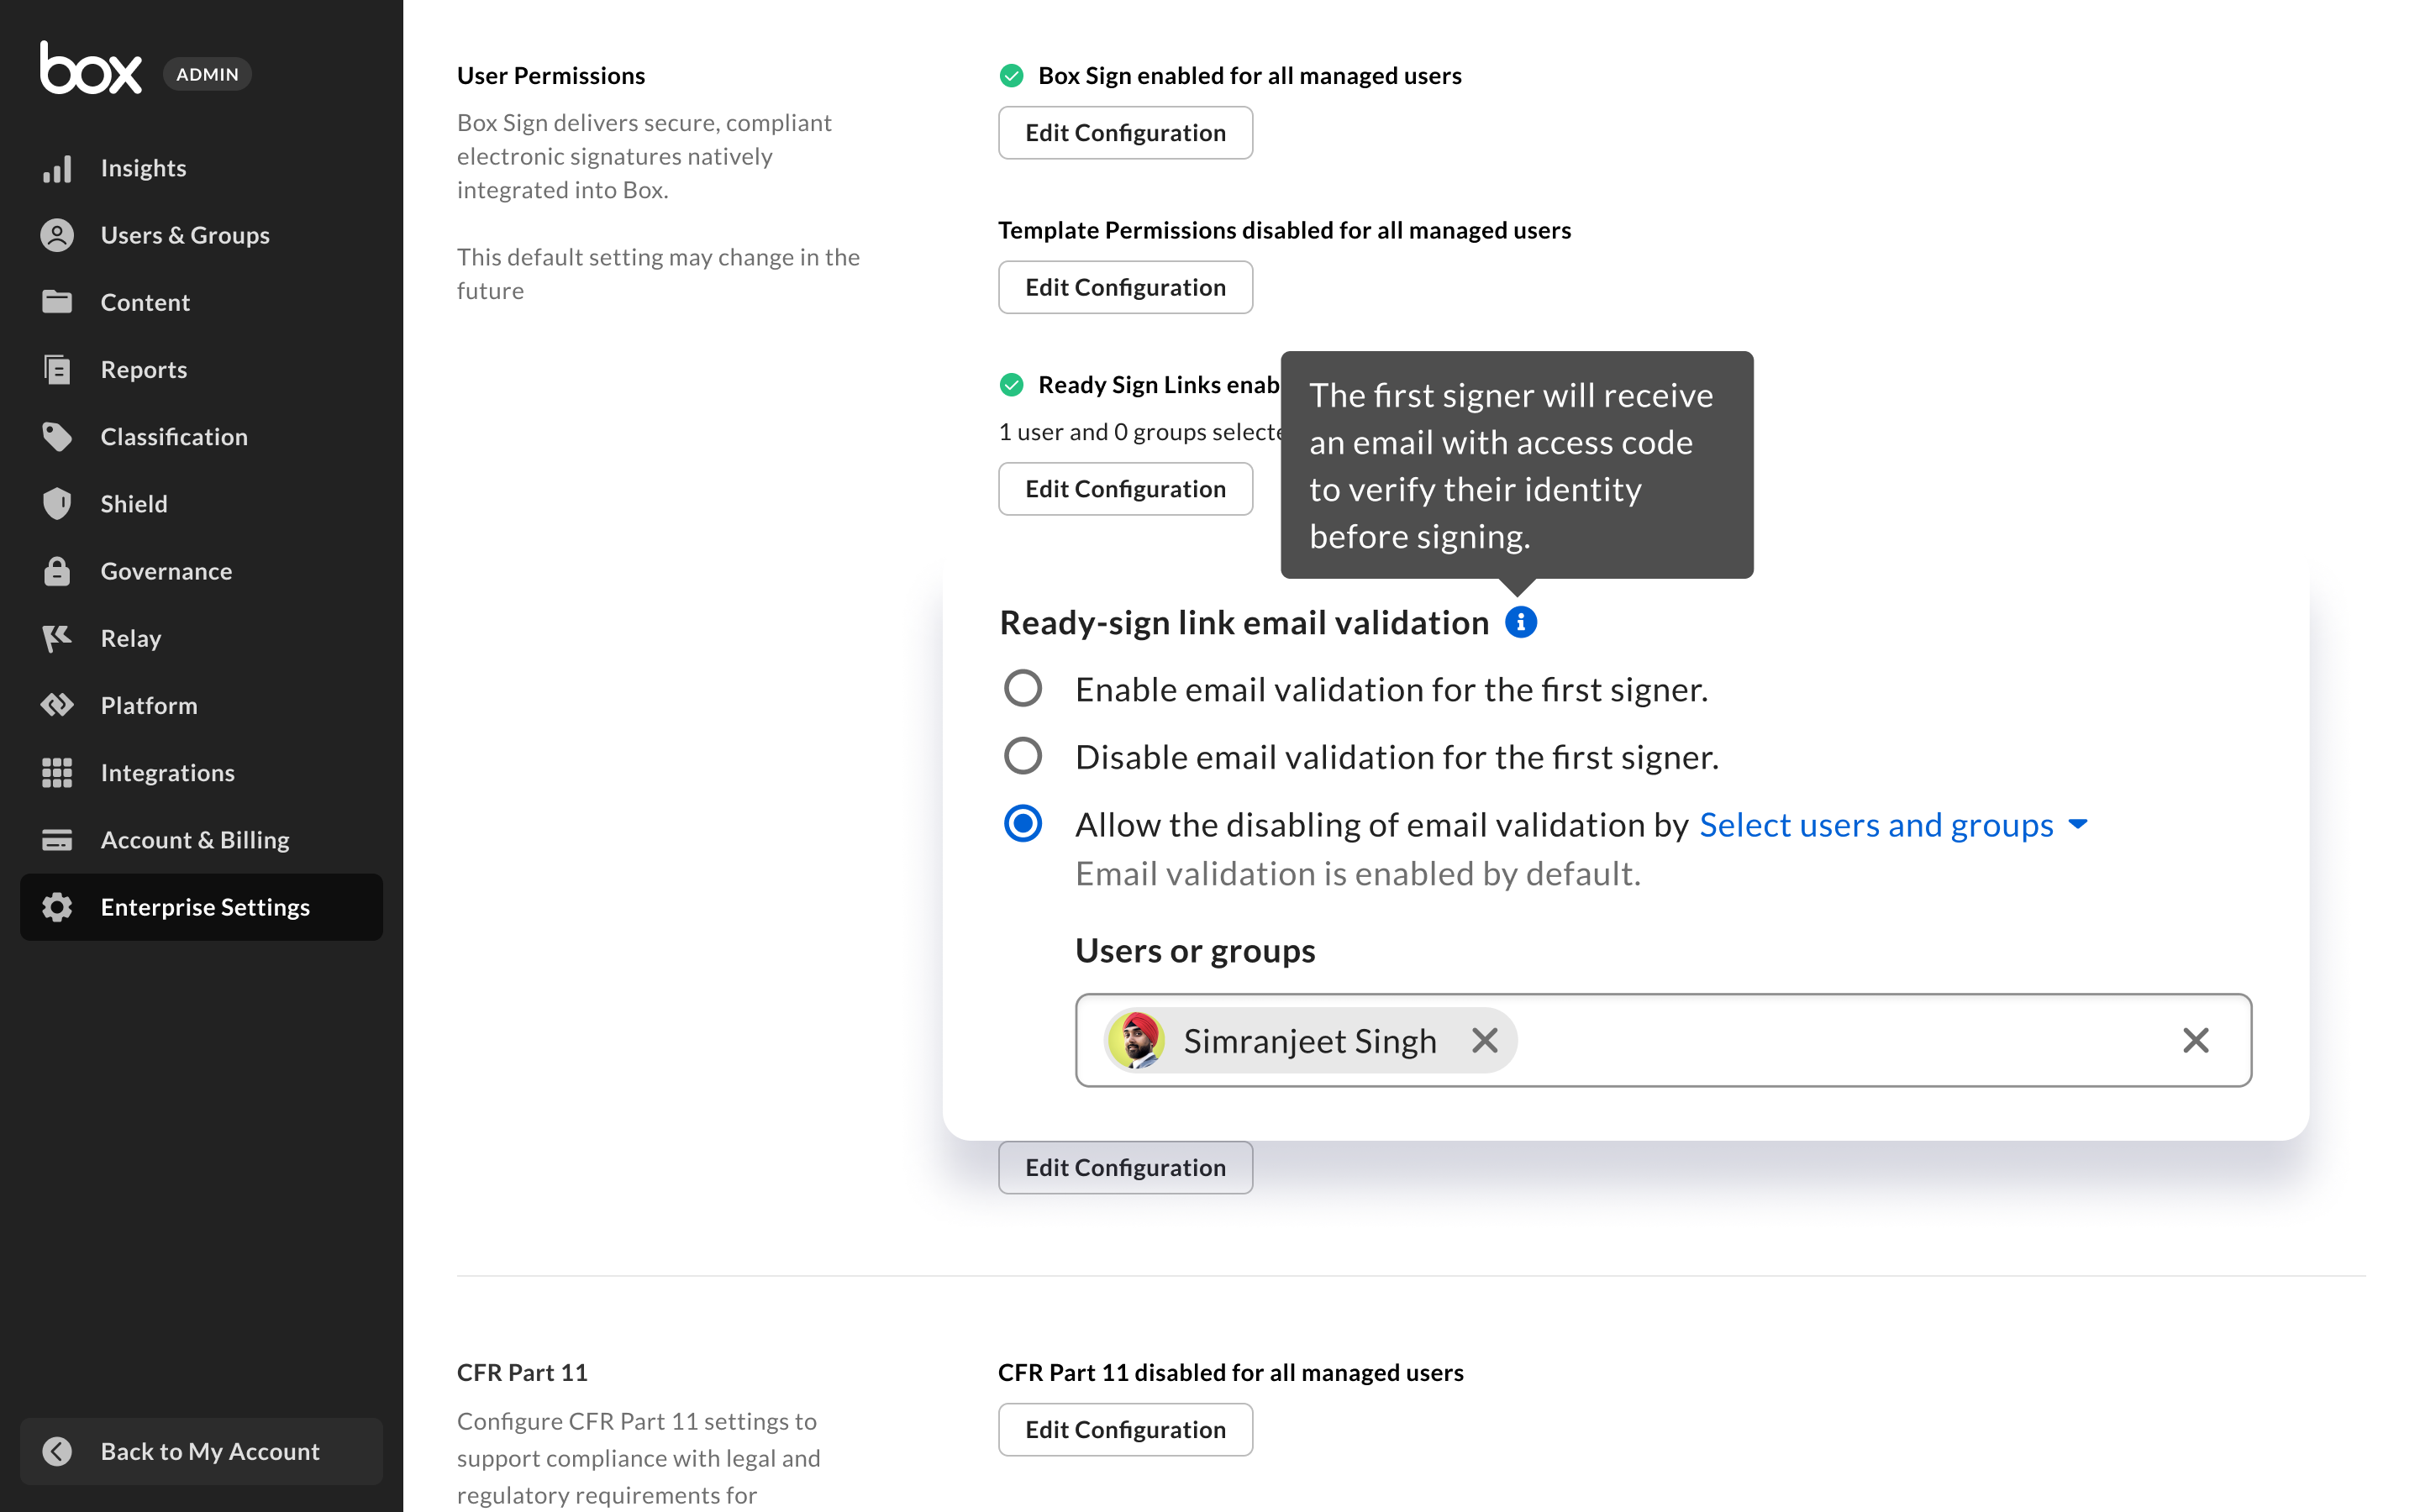
Task: Click the Enterprise Settings gear icon
Action: pyautogui.click(x=57, y=907)
